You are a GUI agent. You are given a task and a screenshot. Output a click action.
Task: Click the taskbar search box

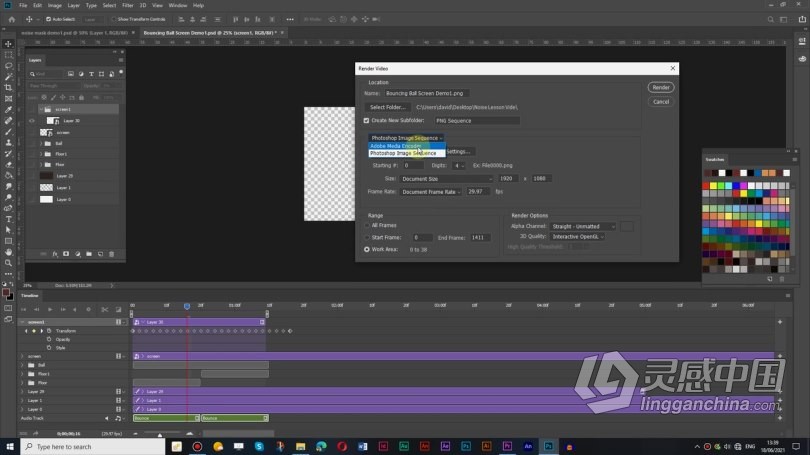pyautogui.click(x=93, y=447)
